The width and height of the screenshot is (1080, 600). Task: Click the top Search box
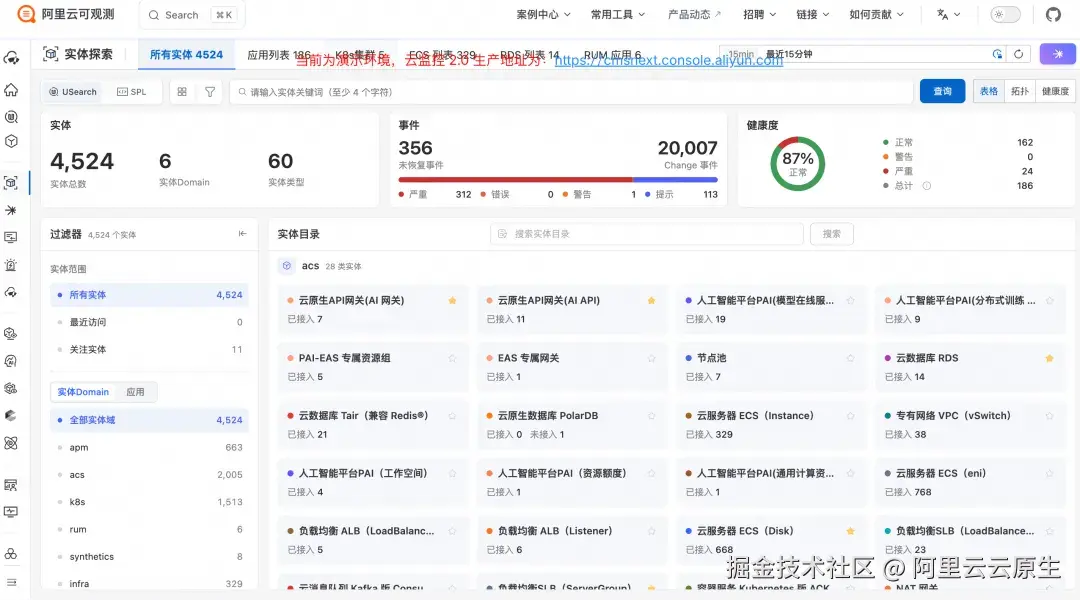pyautogui.click(x=192, y=14)
